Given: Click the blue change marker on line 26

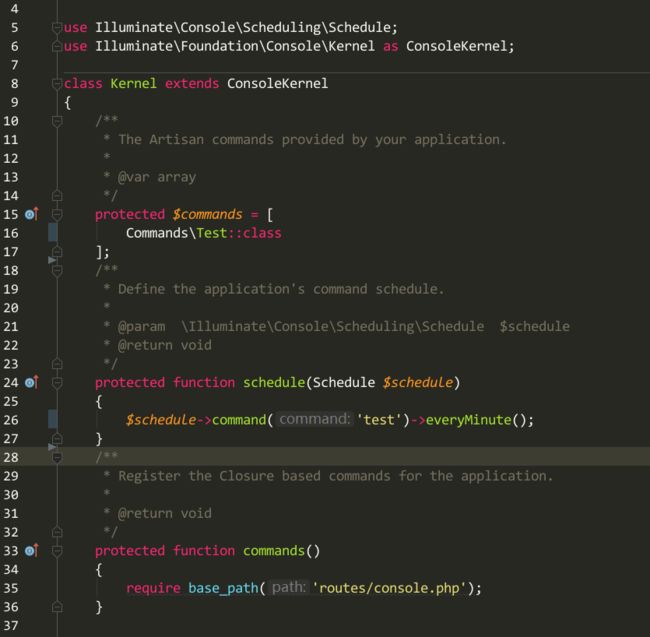Looking at the screenshot, I should click(53, 419).
